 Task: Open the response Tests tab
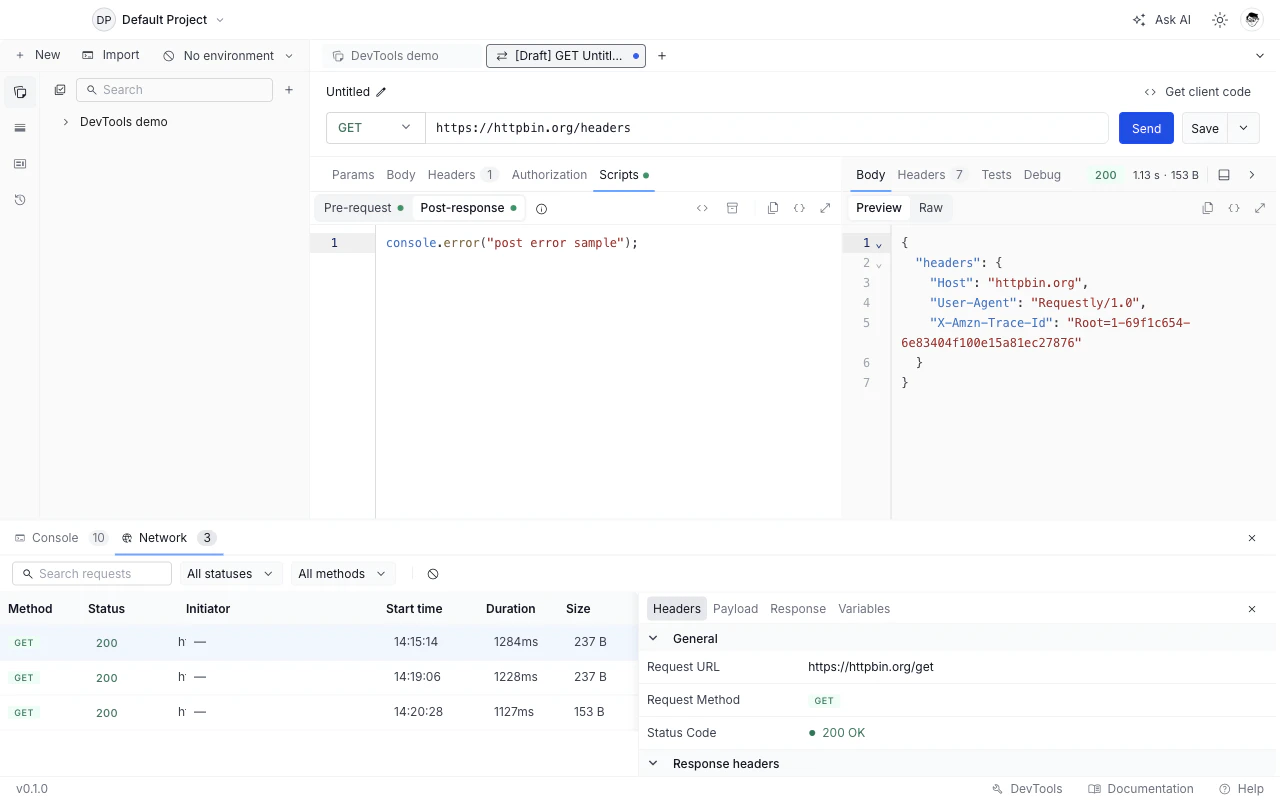click(996, 175)
